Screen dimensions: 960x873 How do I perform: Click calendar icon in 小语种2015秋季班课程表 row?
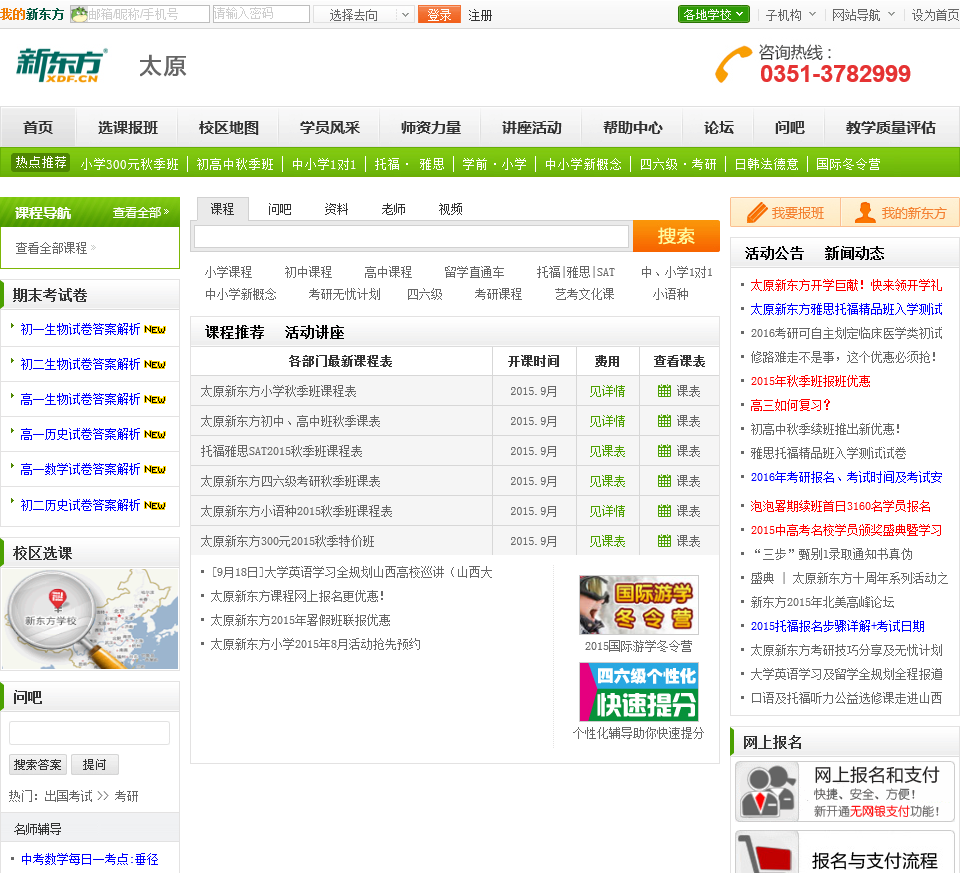[664, 511]
